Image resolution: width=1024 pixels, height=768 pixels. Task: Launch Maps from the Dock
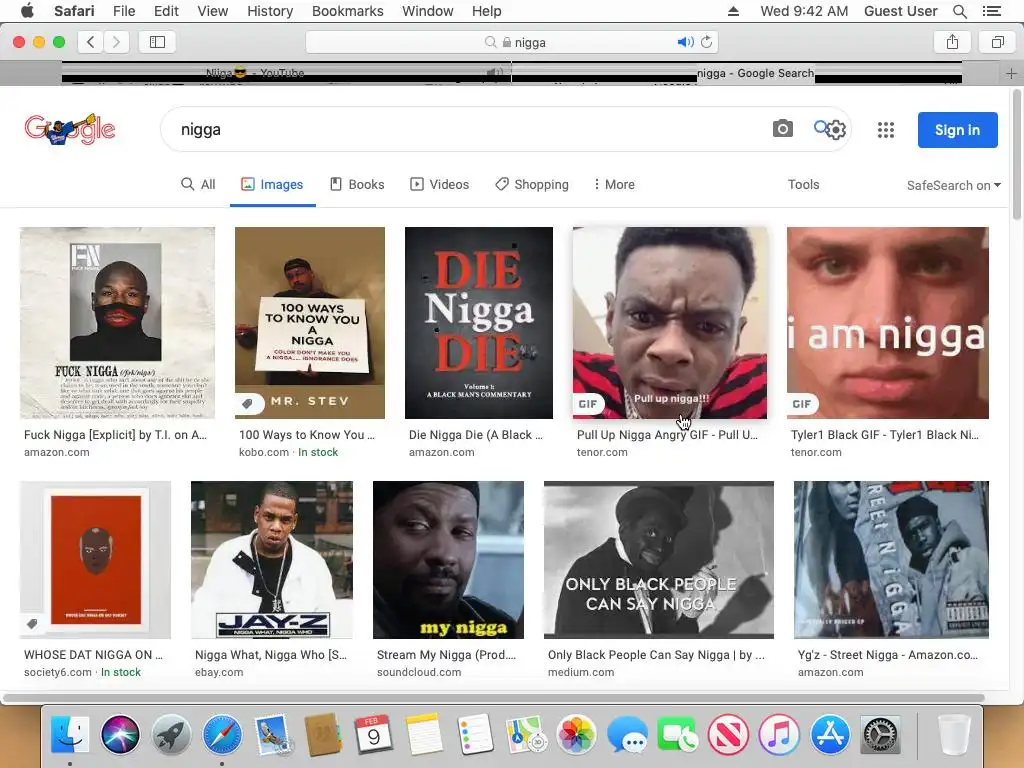click(526, 735)
